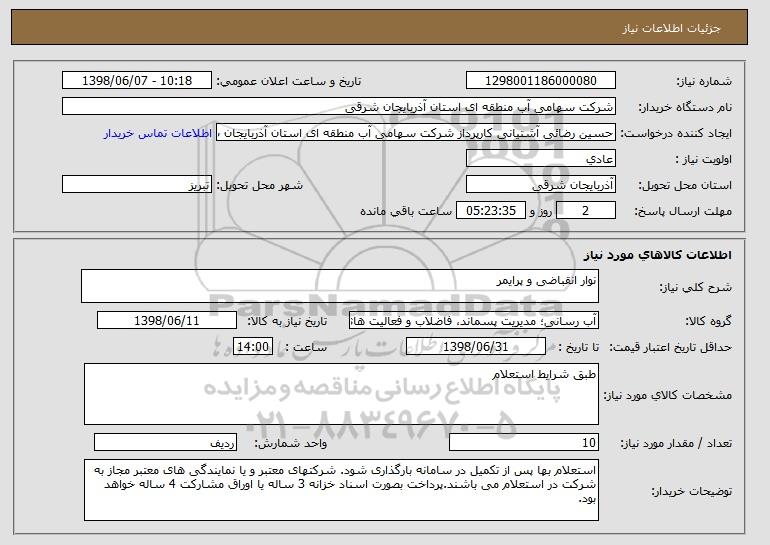770x545 pixels.
Task: Click the label تعداد / مقدار مورد نیاز
Action: [x=676, y=443]
